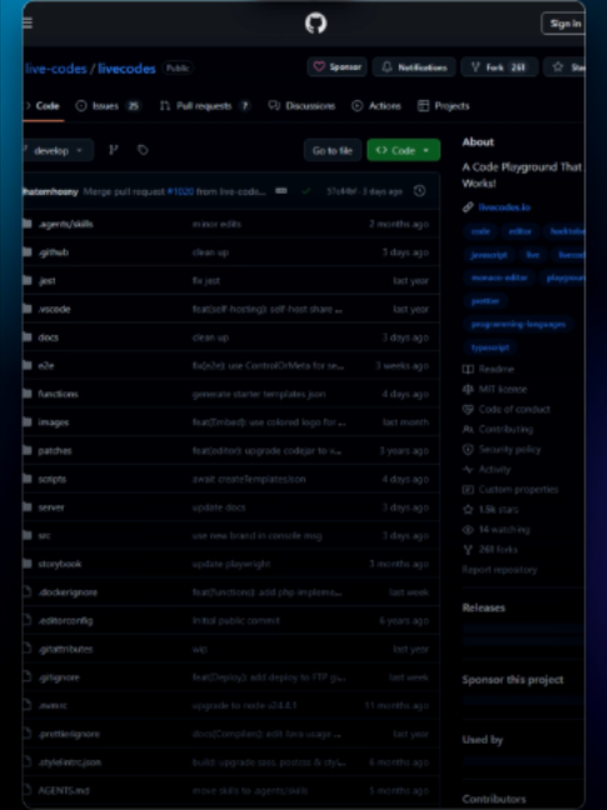Visit the livecodes.io website link

coord(504,207)
